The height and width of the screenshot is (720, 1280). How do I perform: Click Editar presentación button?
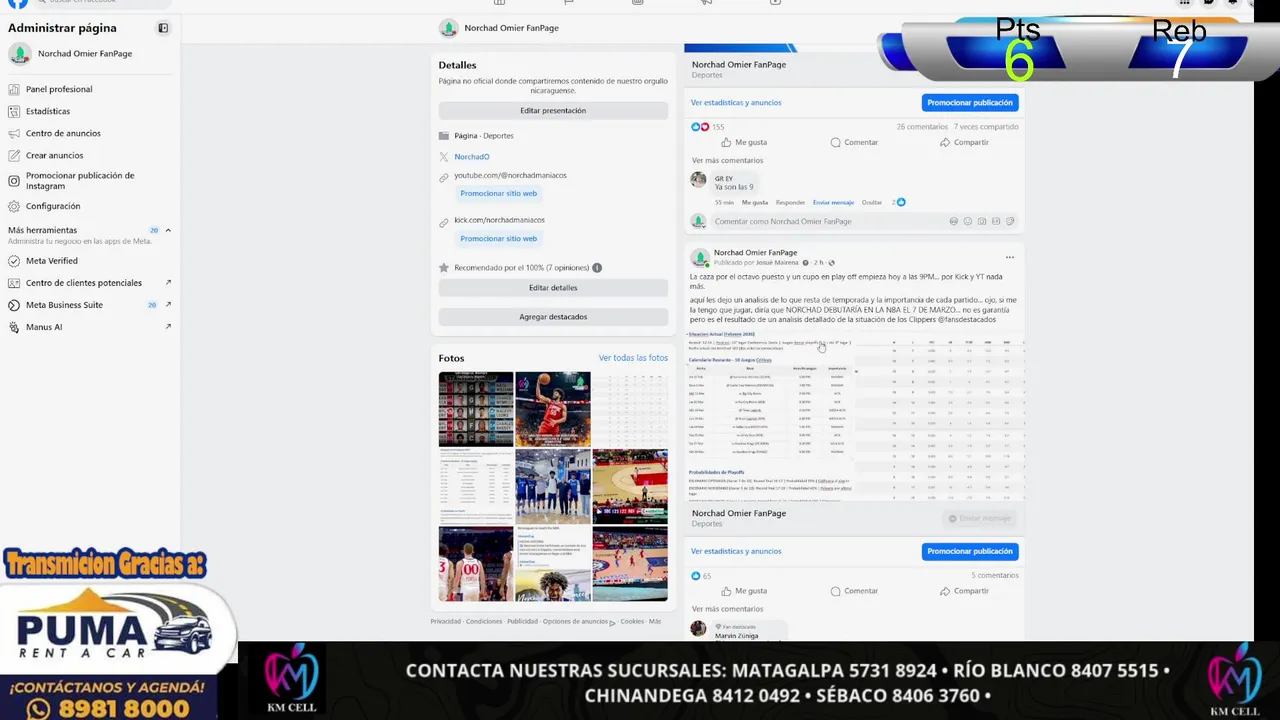point(553,111)
